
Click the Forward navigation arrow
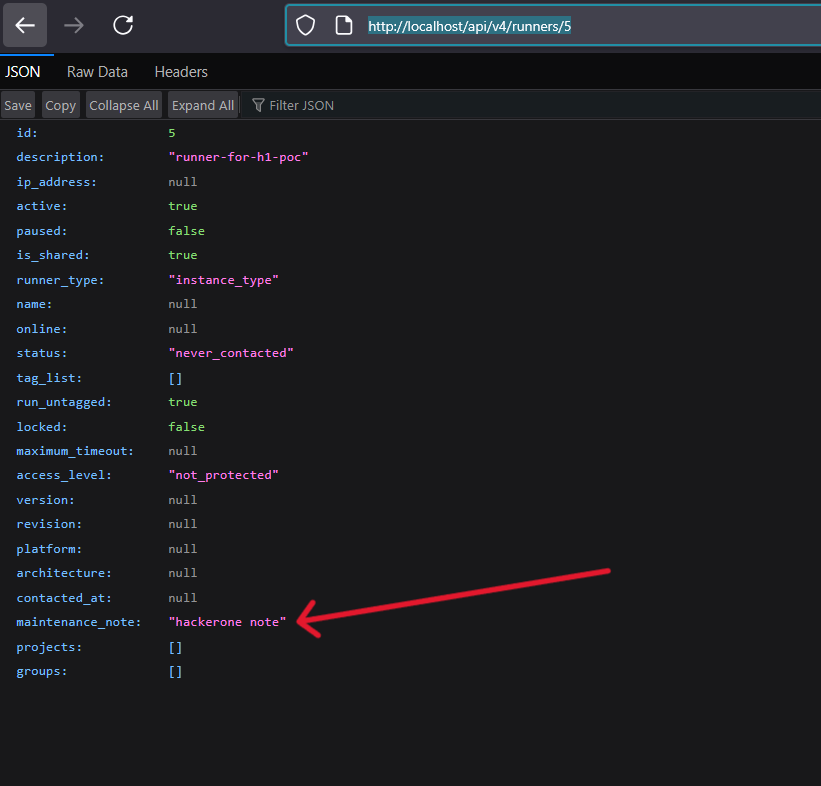coord(74,26)
